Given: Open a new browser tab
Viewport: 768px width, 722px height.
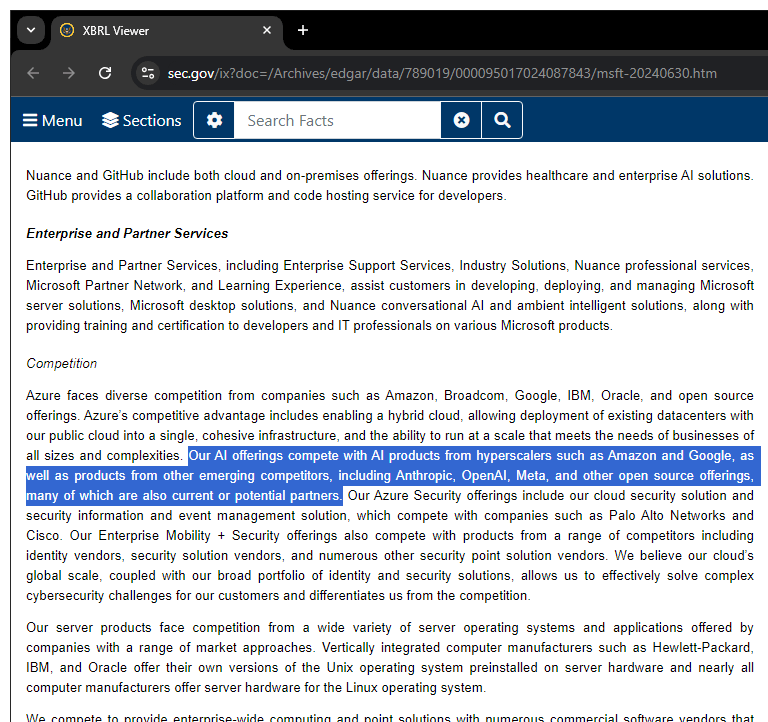Looking at the screenshot, I should coord(303,30).
